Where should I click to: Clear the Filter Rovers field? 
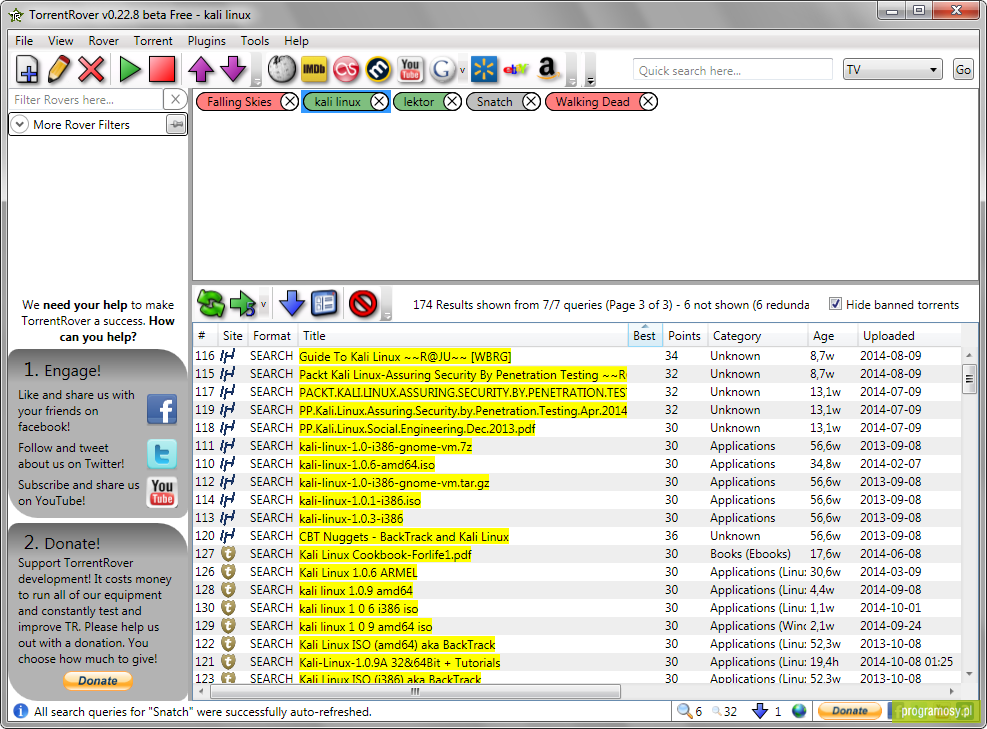click(x=176, y=99)
